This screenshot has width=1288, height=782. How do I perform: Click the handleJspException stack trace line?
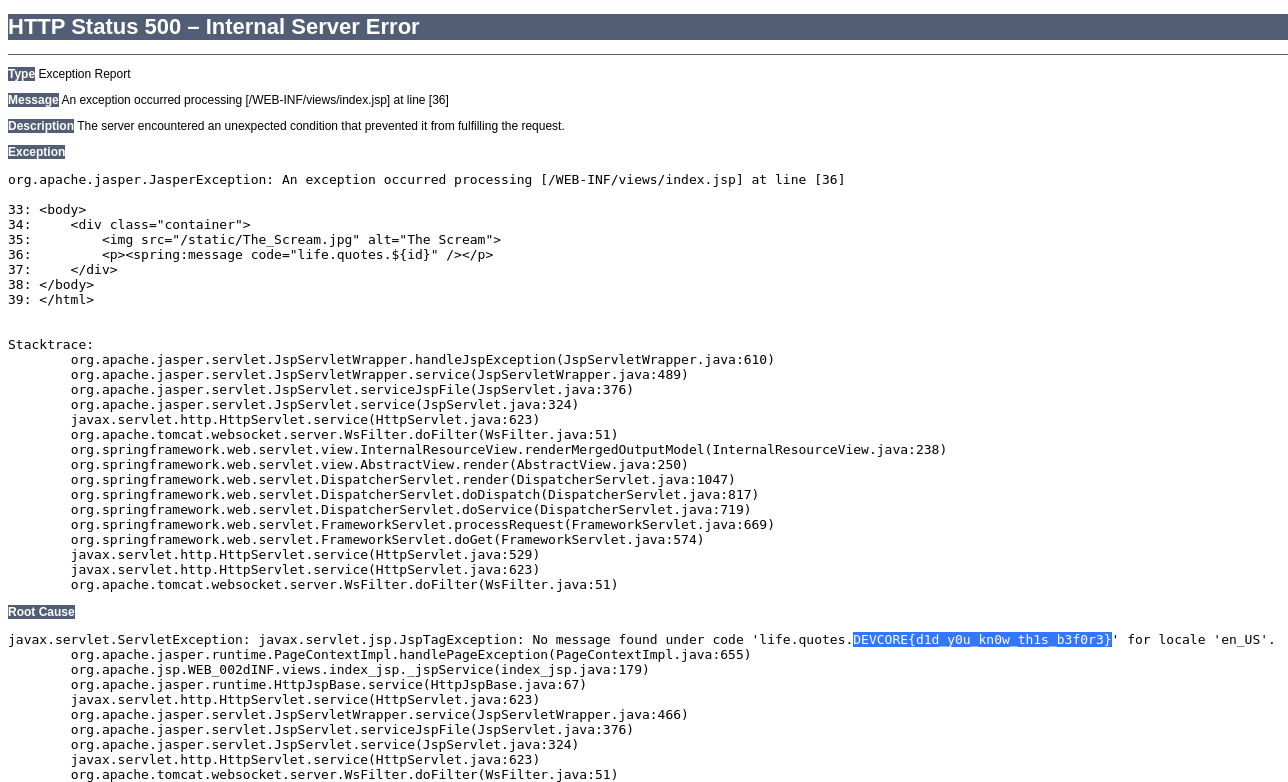pyautogui.click(x=422, y=360)
